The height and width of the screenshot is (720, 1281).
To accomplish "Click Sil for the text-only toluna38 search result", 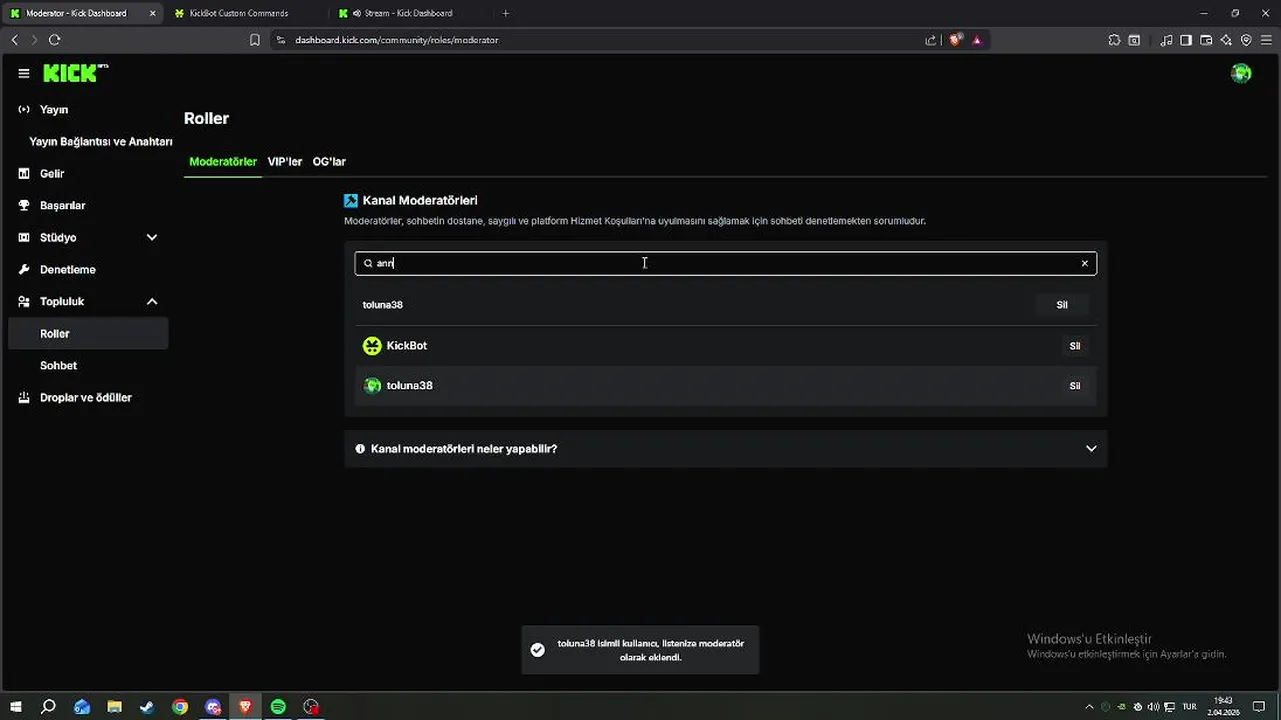I will 1062,305.
